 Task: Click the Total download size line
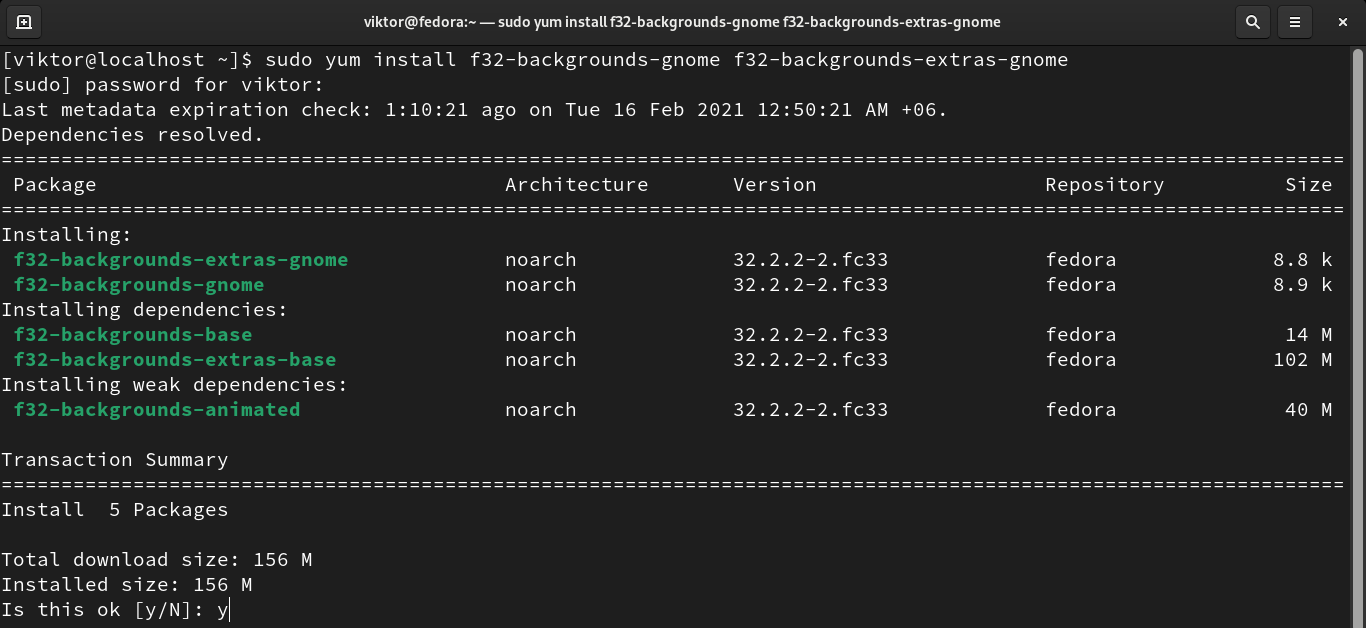pyautogui.click(x=157, y=560)
